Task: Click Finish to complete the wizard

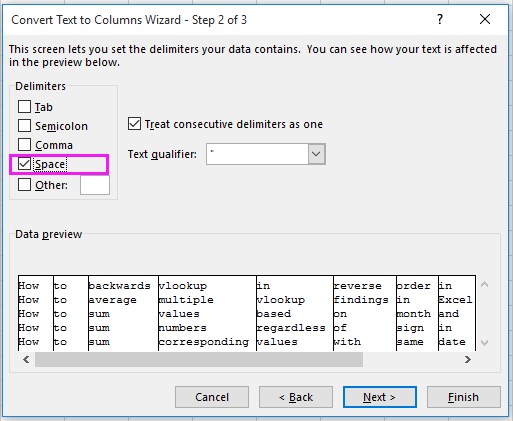Action: click(464, 397)
